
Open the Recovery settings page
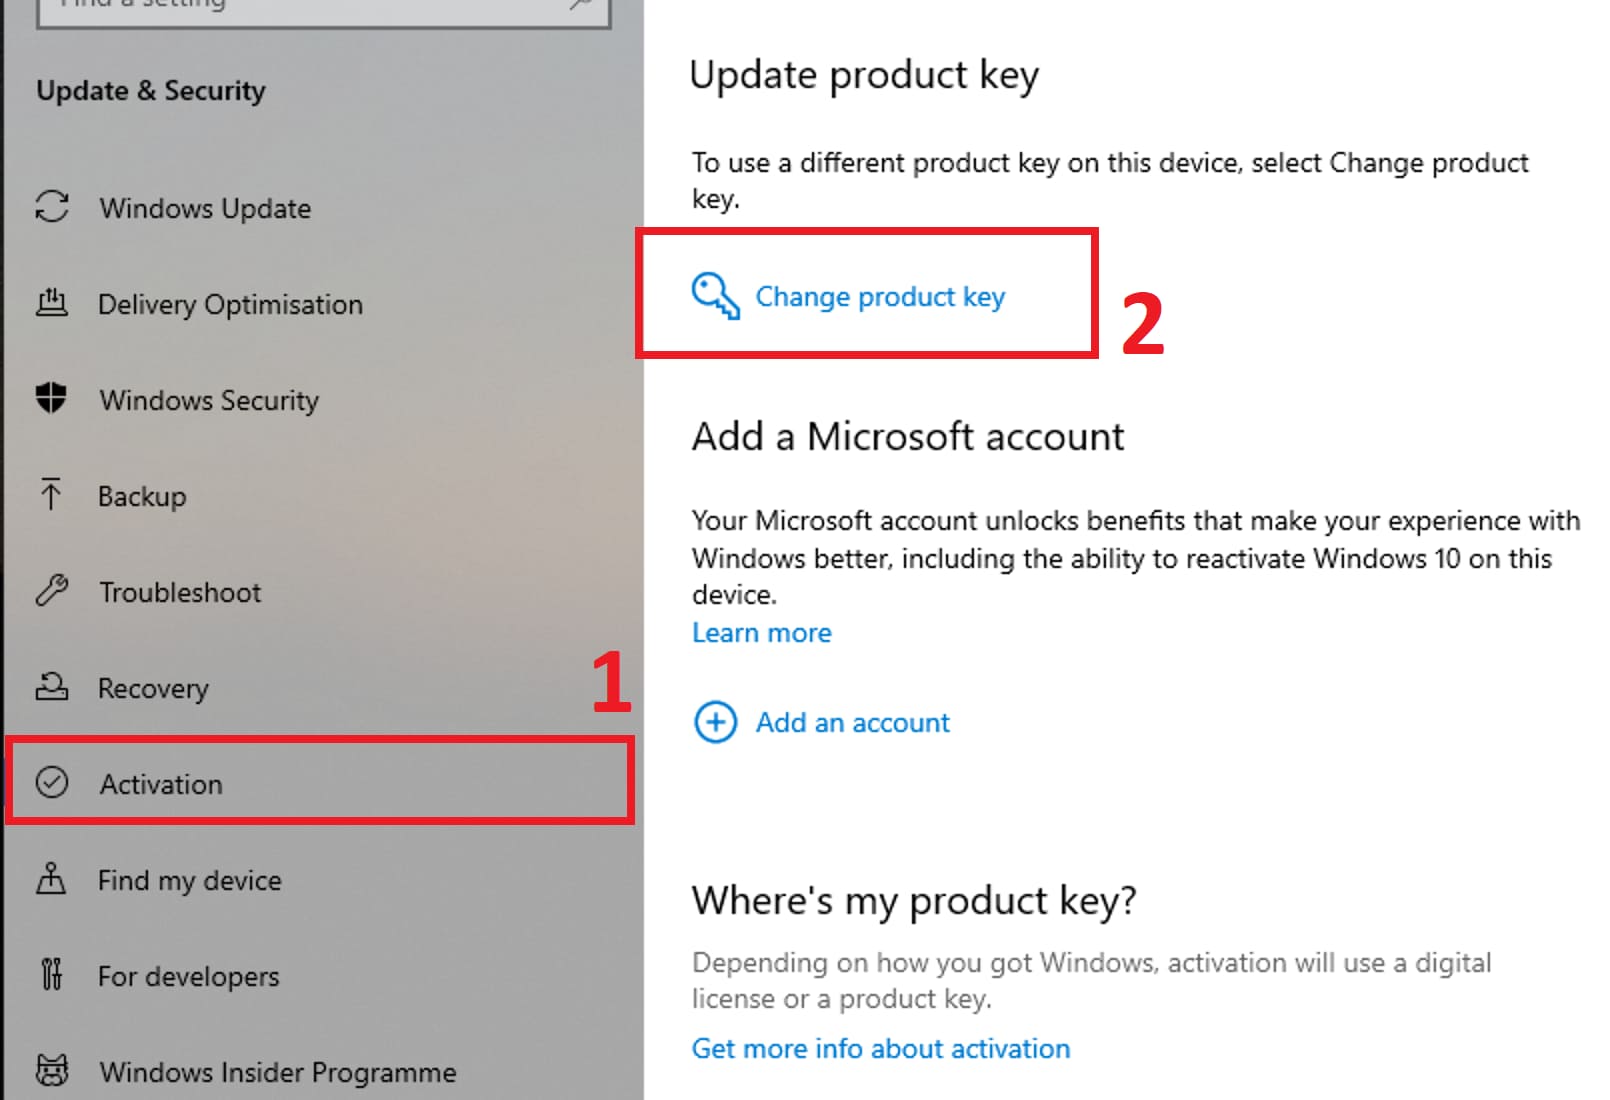click(x=153, y=688)
